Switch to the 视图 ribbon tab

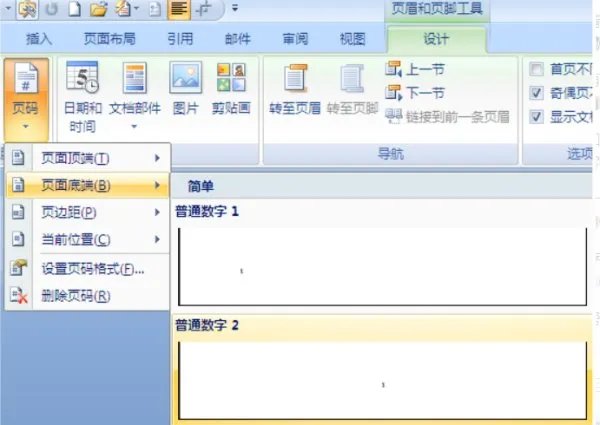[352, 39]
